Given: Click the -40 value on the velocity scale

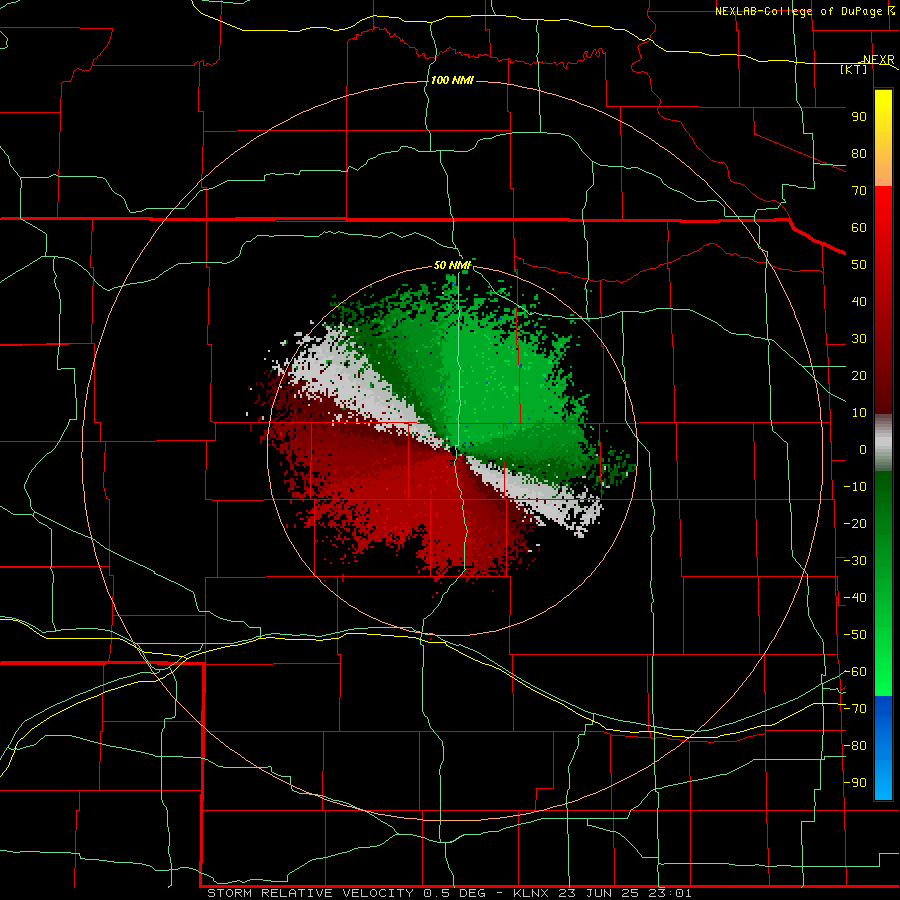Looking at the screenshot, I should pos(855,598).
